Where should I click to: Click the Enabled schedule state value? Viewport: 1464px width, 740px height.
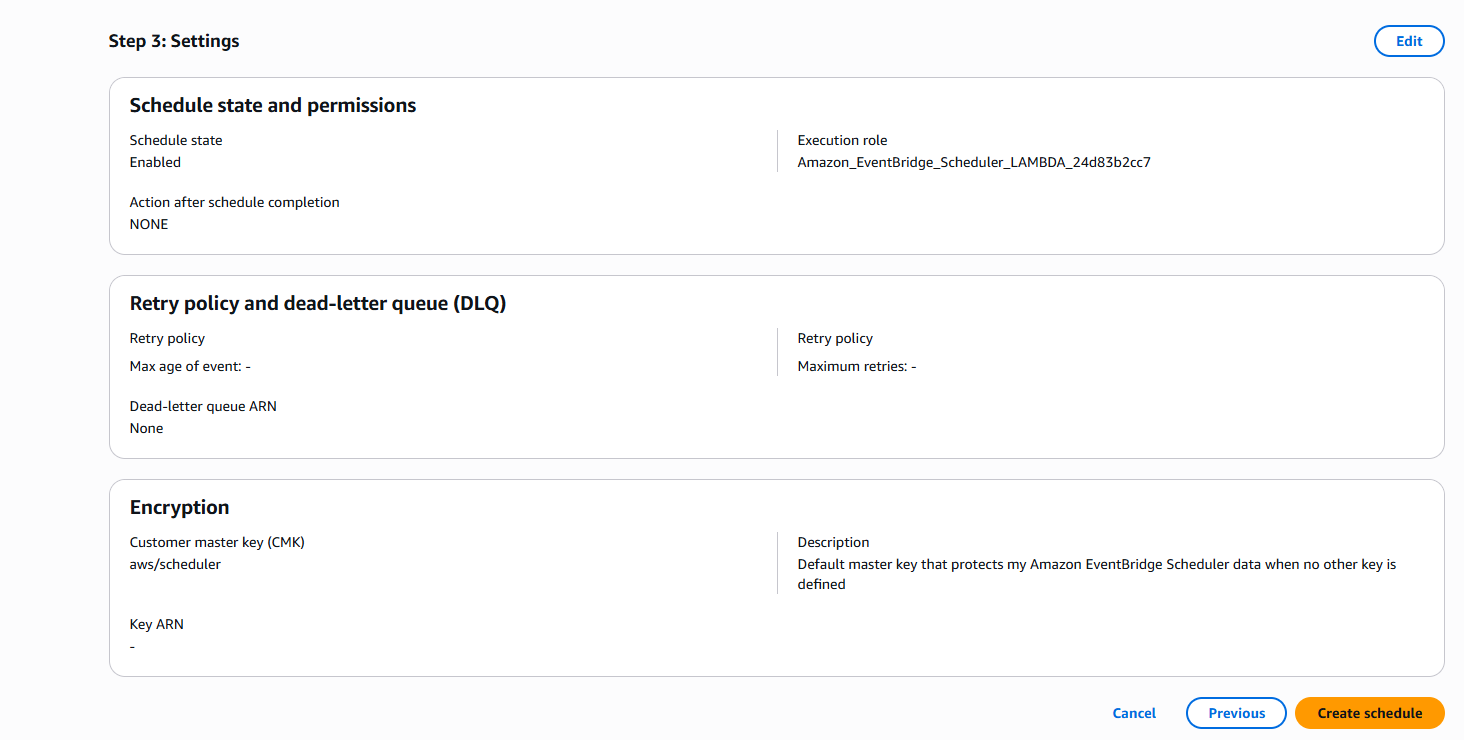155,162
